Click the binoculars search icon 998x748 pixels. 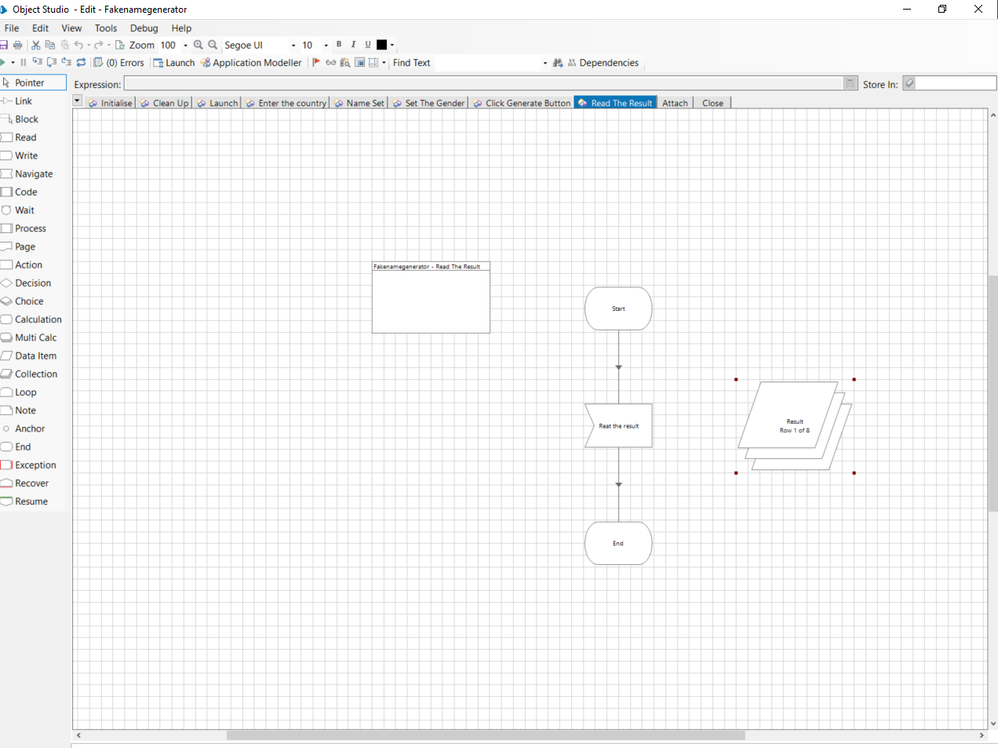[558, 62]
